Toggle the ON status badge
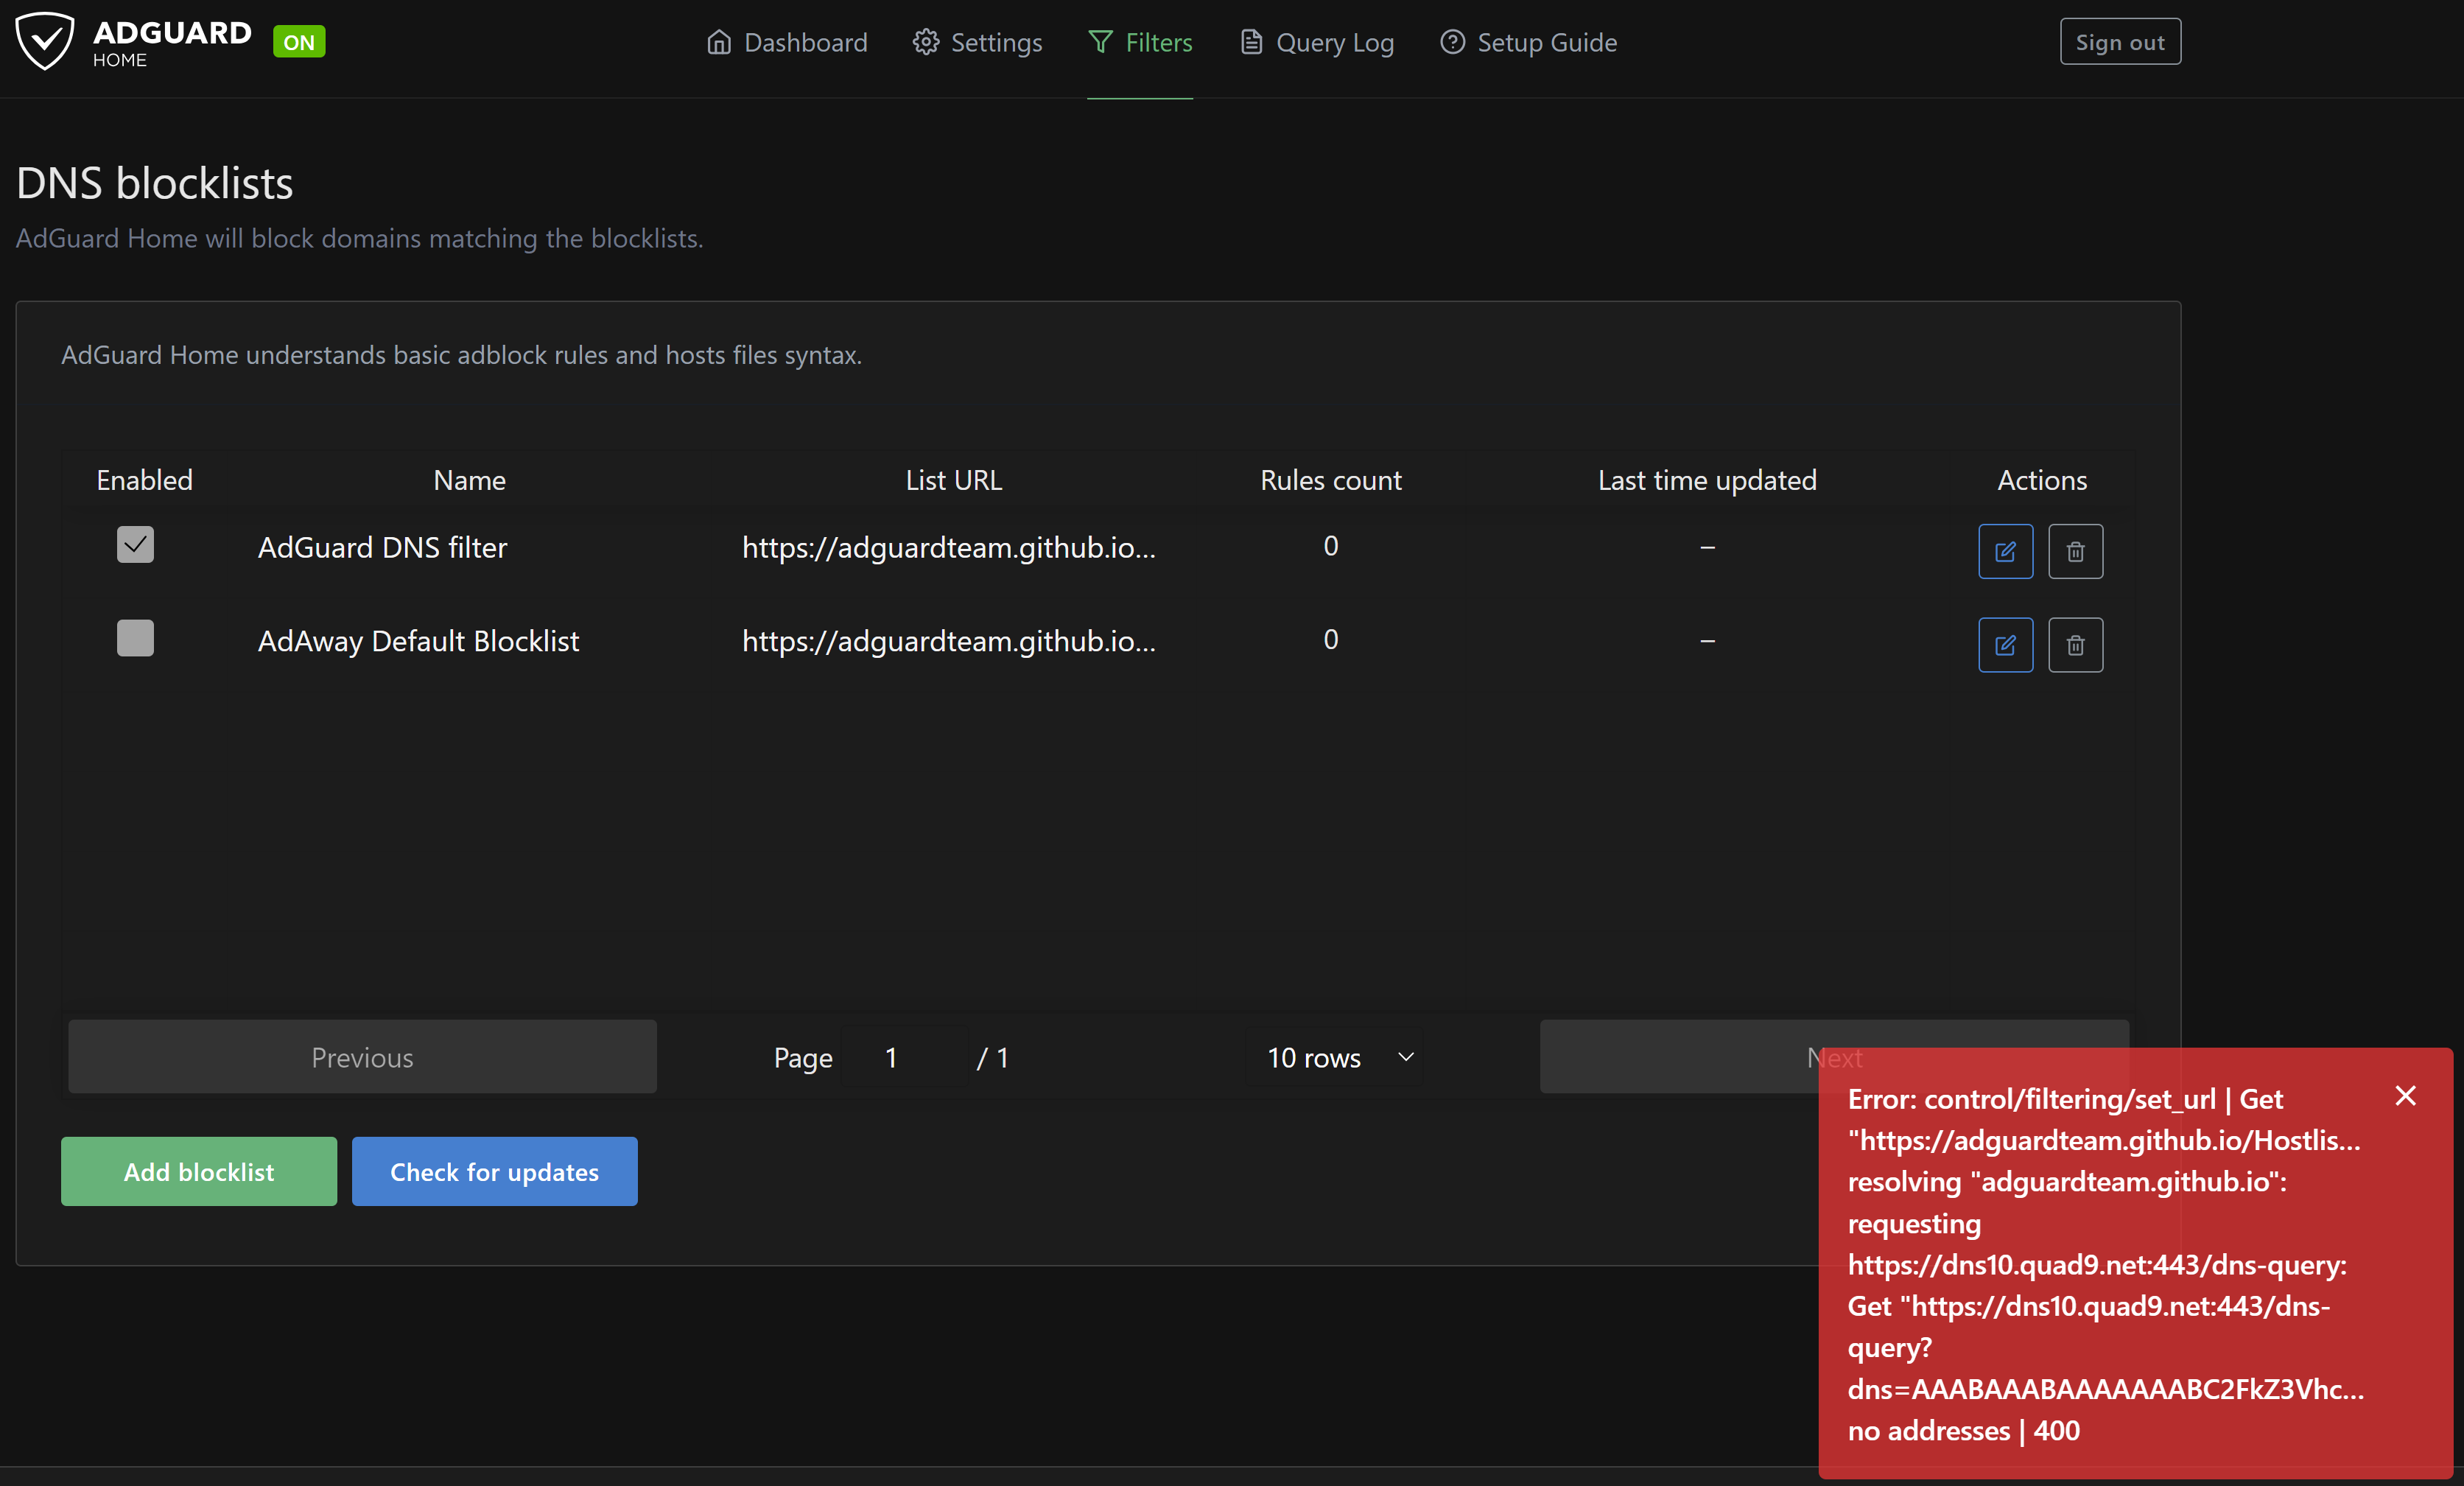The height and width of the screenshot is (1486, 2464). pyautogui.click(x=298, y=41)
